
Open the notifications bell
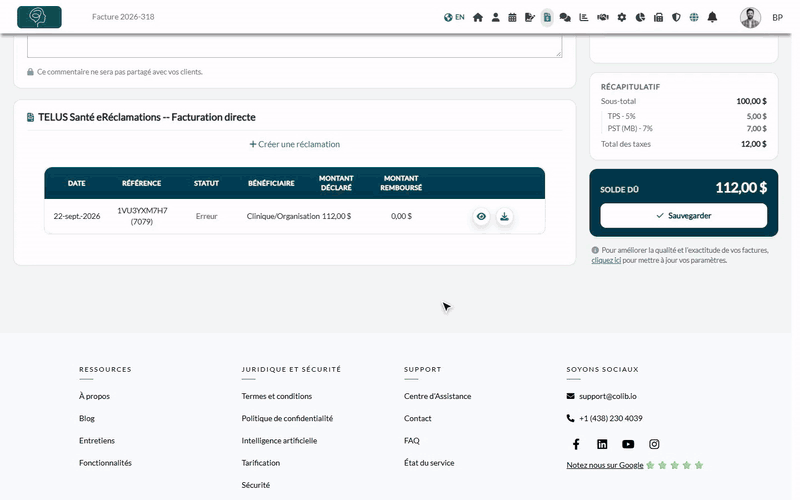click(712, 17)
